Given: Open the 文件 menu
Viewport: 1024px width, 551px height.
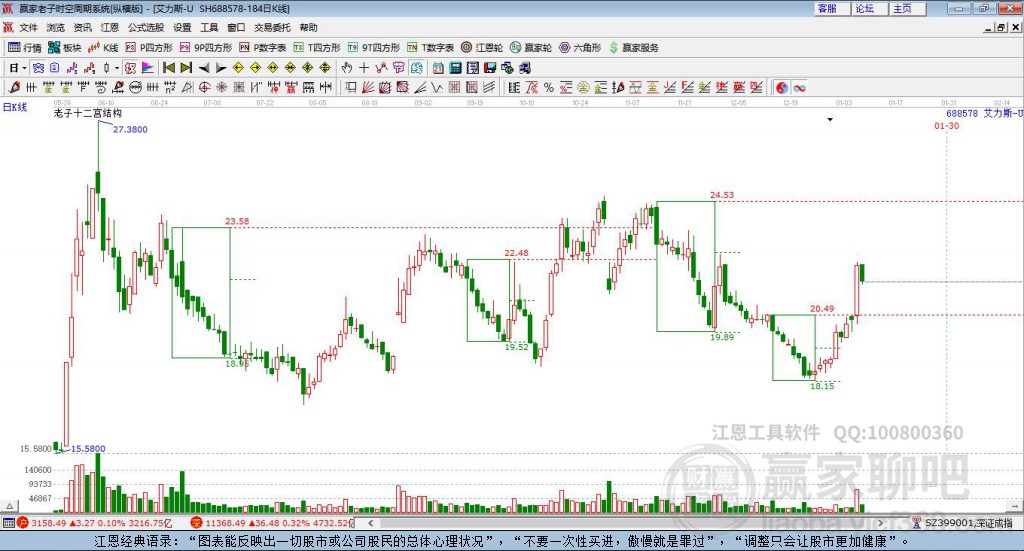Looking at the screenshot, I should [x=28, y=27].
